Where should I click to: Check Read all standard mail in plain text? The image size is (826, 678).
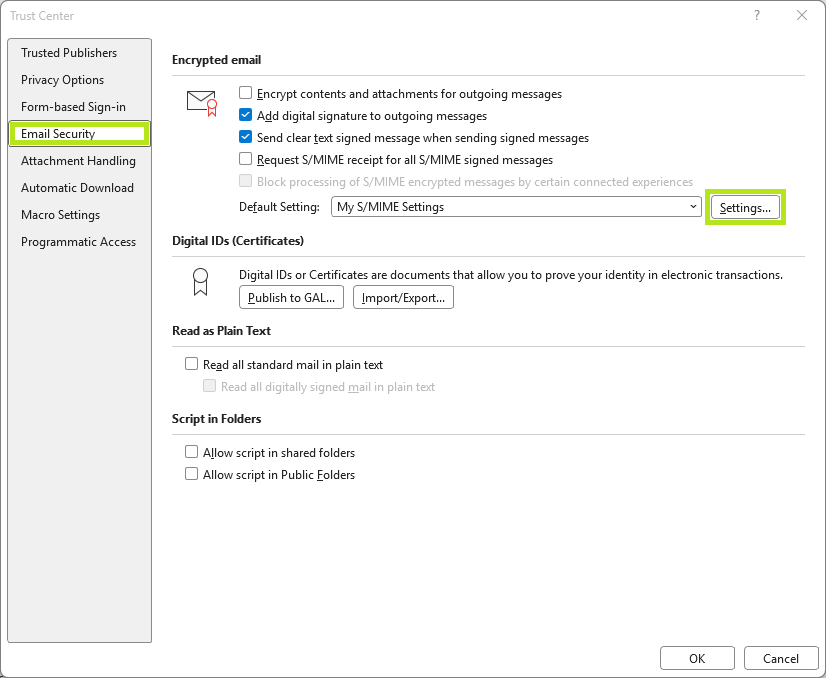pos(192,365)
